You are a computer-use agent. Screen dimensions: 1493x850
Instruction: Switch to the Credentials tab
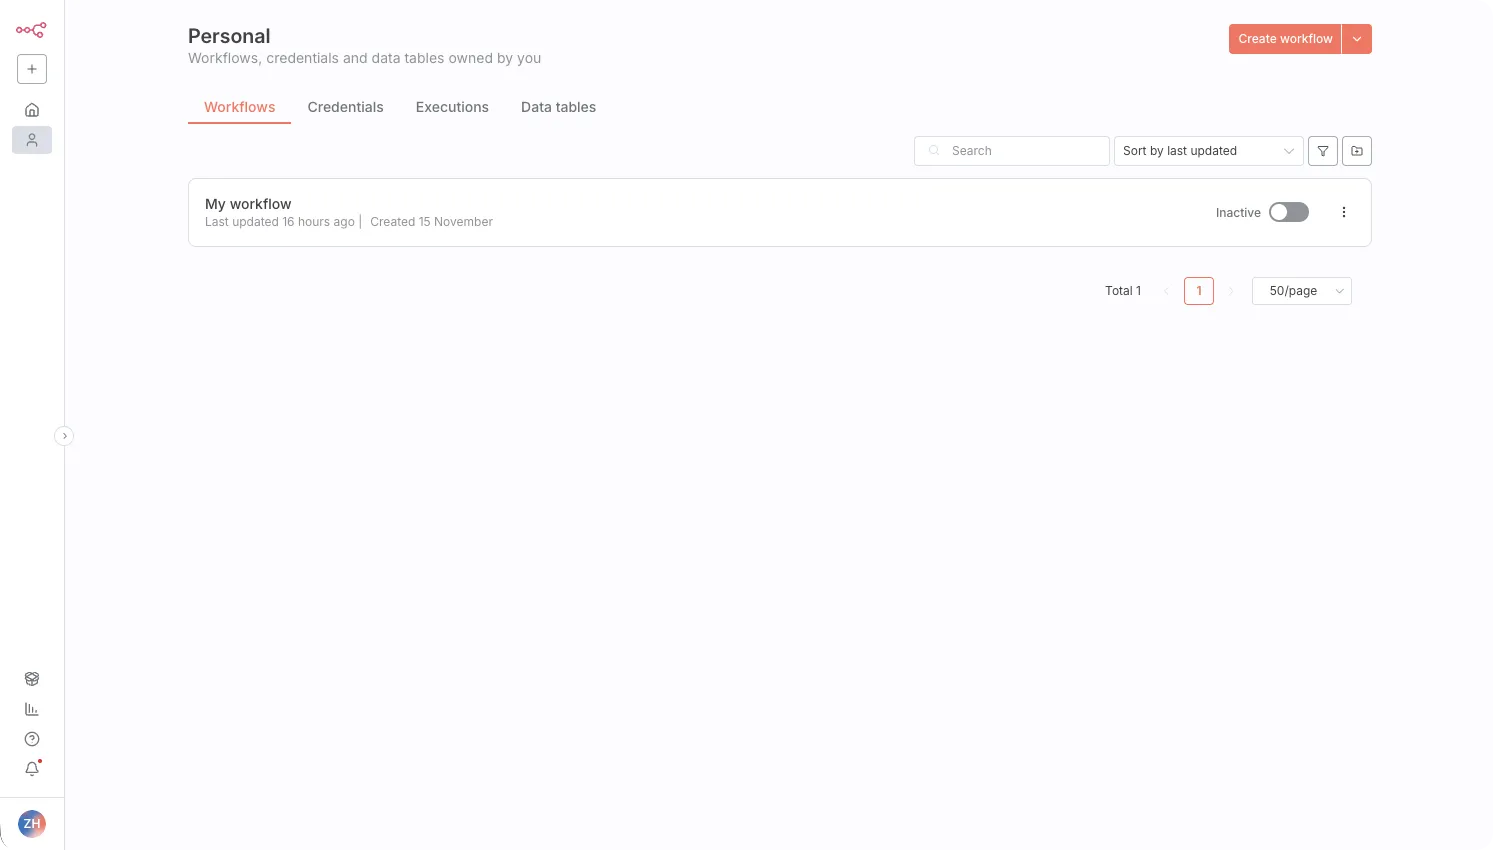pyautogui.click(x=345, y=107)
